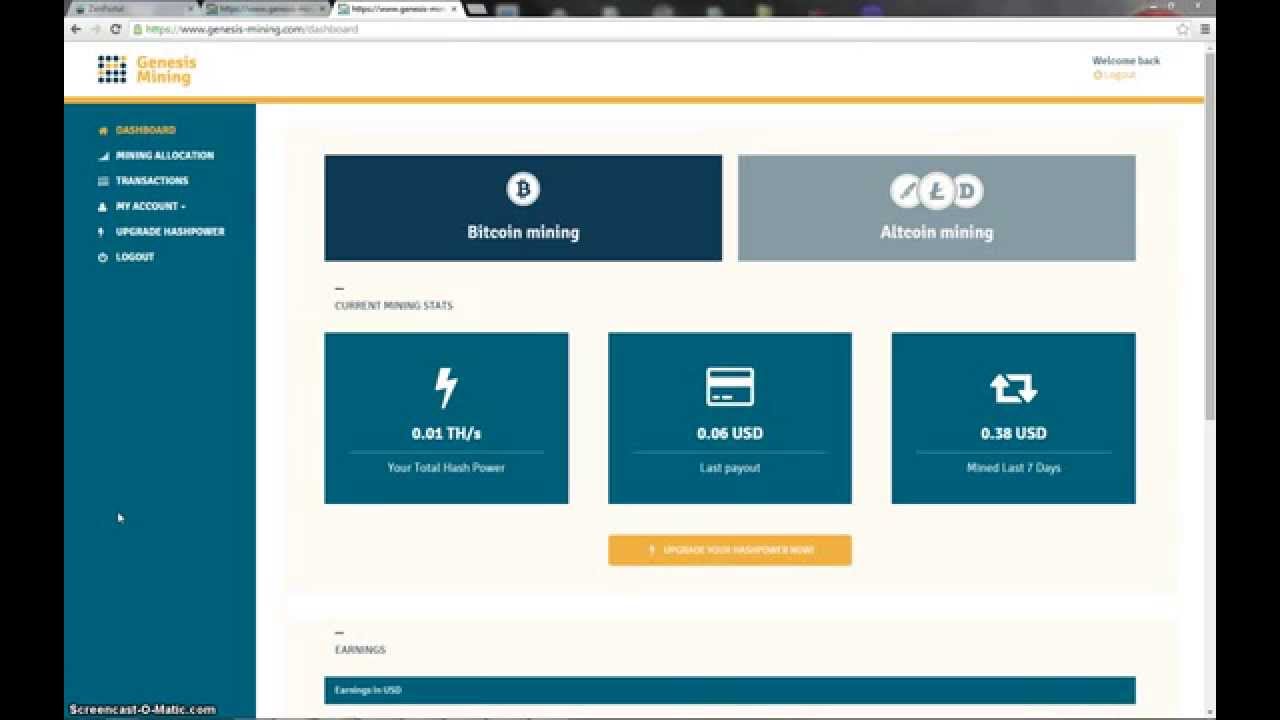Select the Bitcoin mining card
This screenshot has height=720, width=1280.
(x=523, y=208)
